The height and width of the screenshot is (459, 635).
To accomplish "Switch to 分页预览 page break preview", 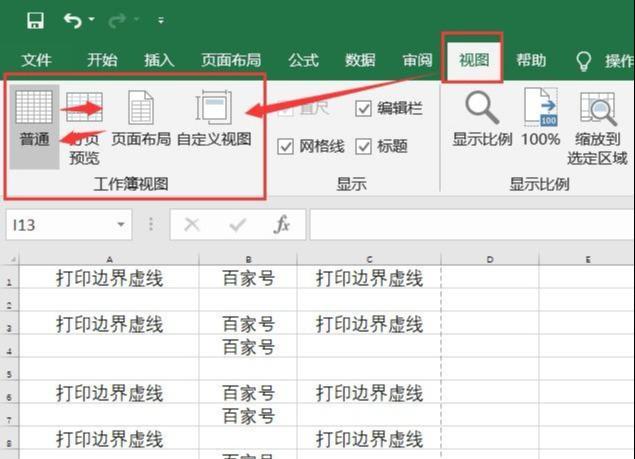I will click(x=84, y=125).
